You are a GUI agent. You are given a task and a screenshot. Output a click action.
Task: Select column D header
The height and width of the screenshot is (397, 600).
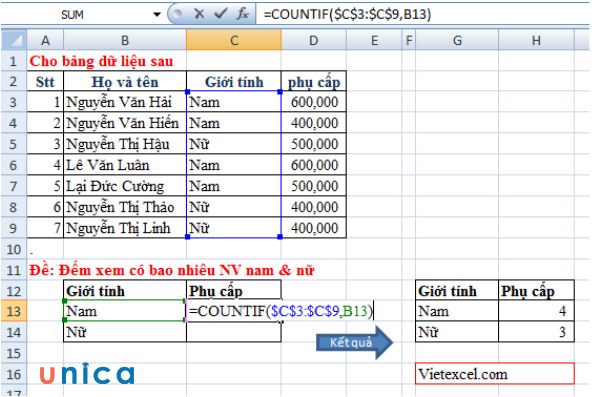pyautogui.click(x=313, y=40)
